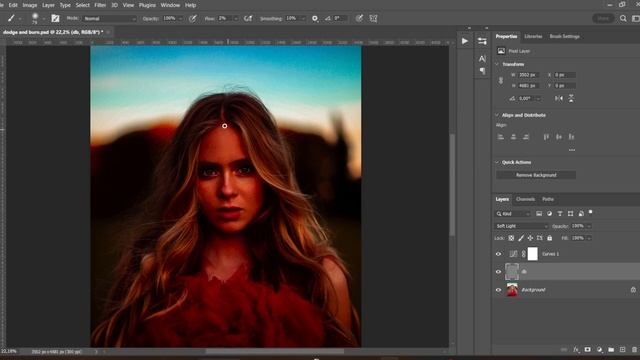
Task: Click the align left edges icon
Action: [x=501, y=137]
